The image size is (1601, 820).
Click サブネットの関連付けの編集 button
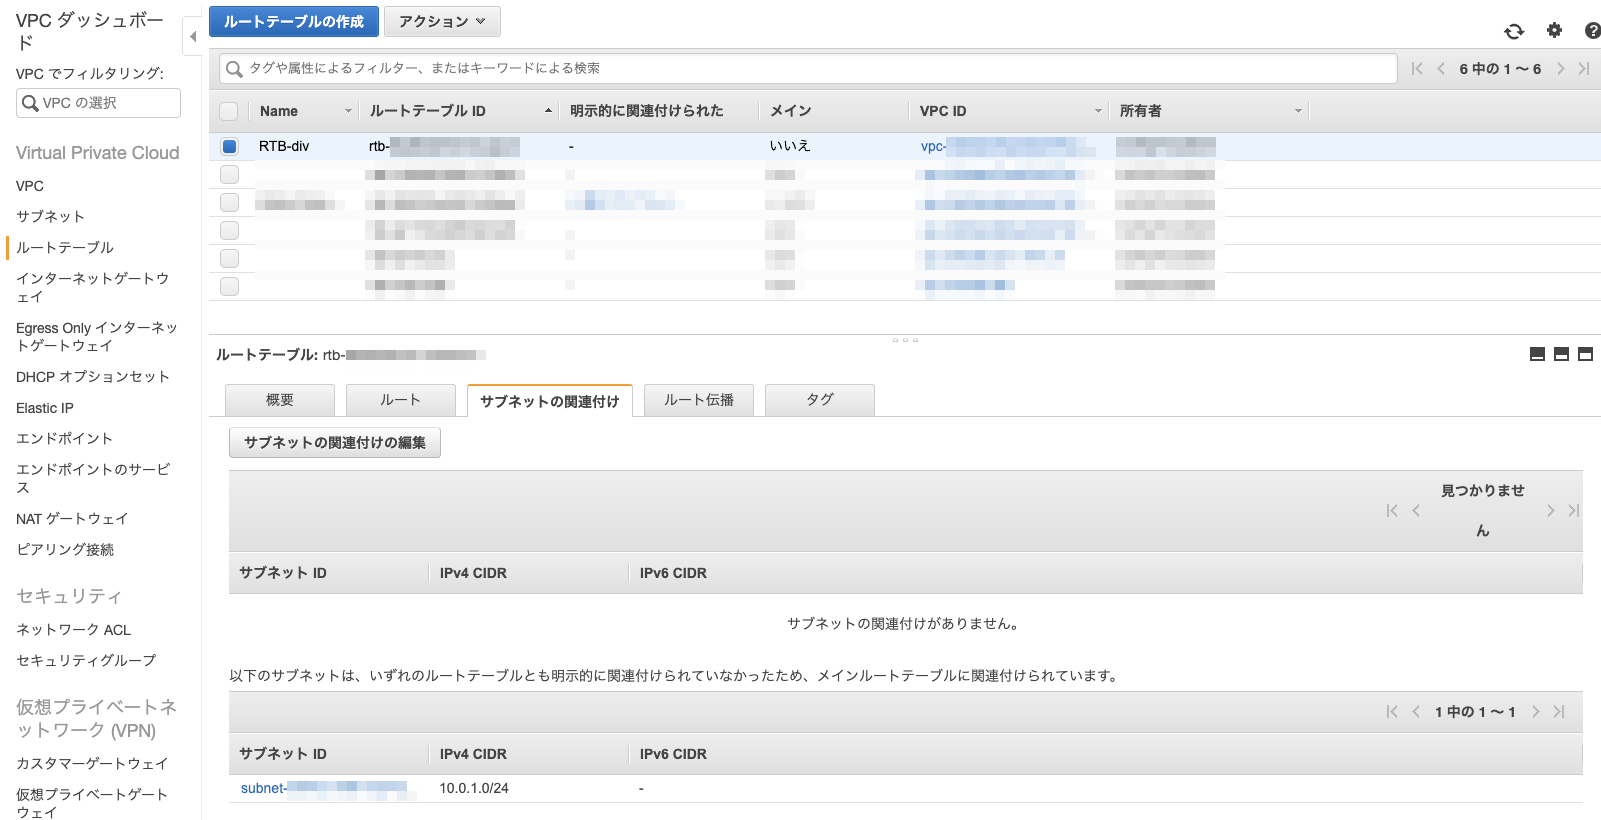tap(335, 443)
